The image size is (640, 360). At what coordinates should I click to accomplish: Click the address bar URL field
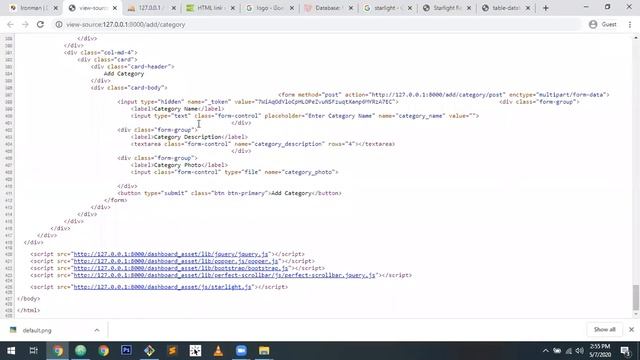point(318,24)
